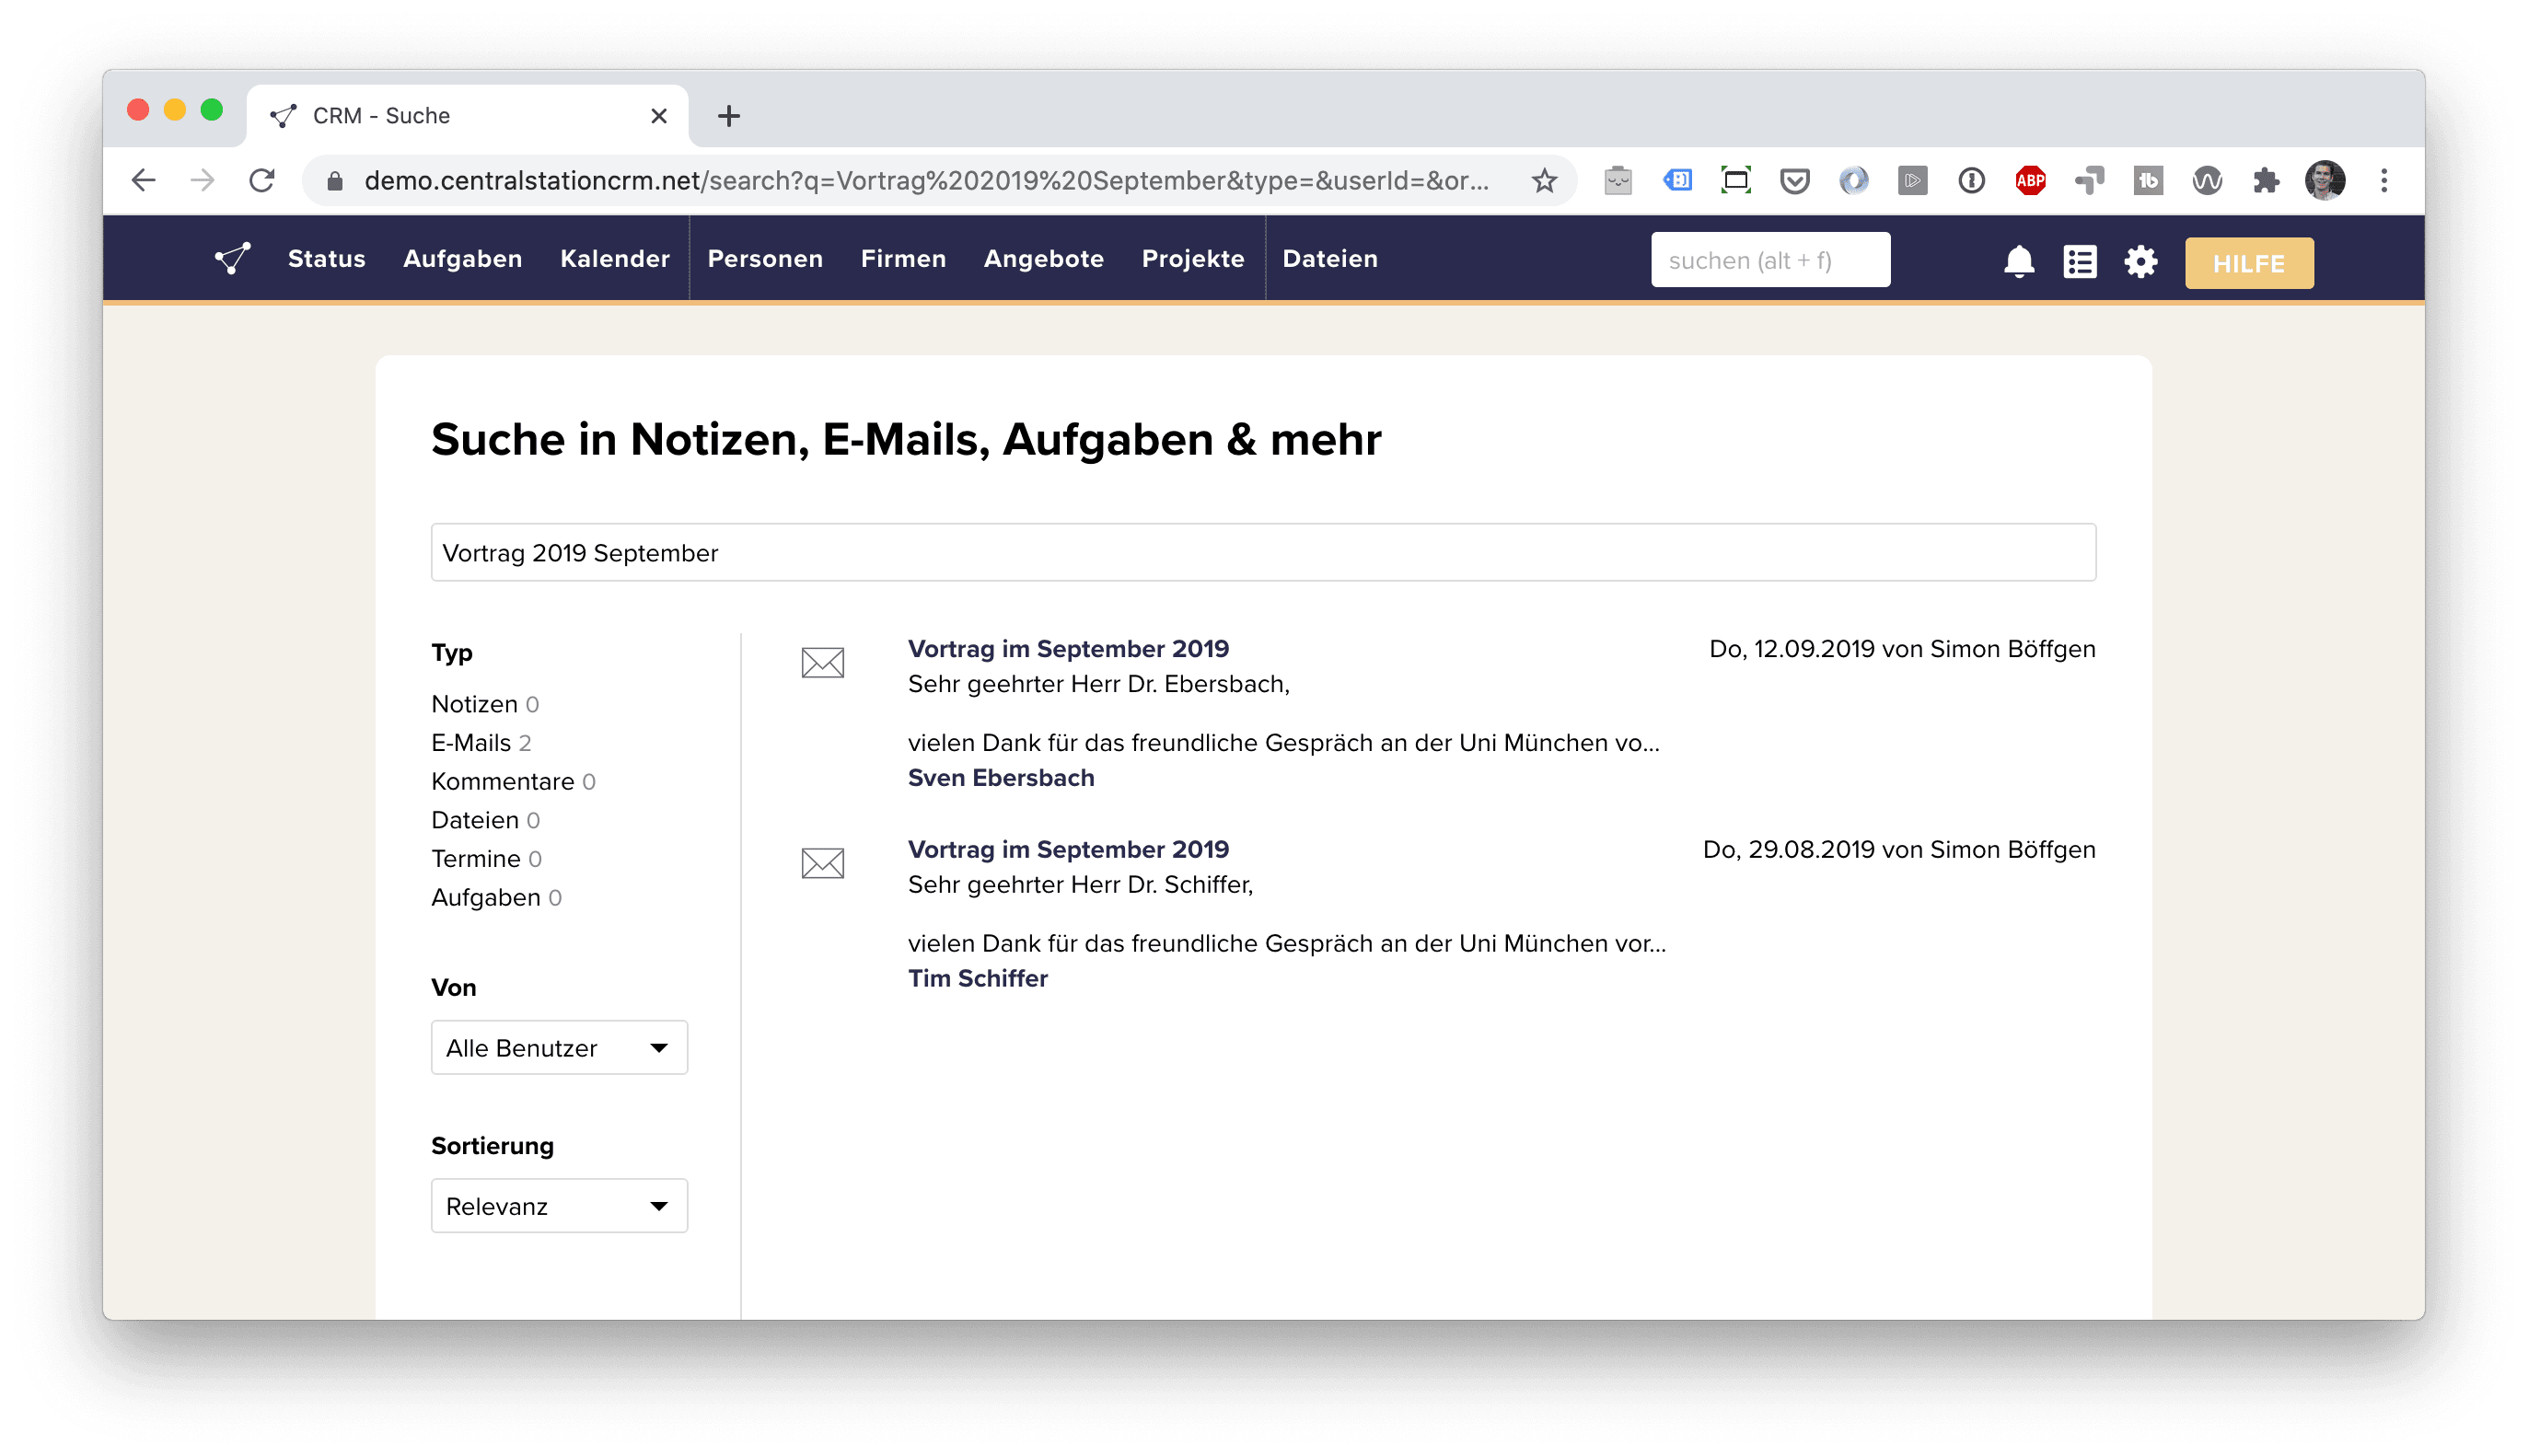
Task: Bookmark the page with the star icon
Action: pos(1544,180)
